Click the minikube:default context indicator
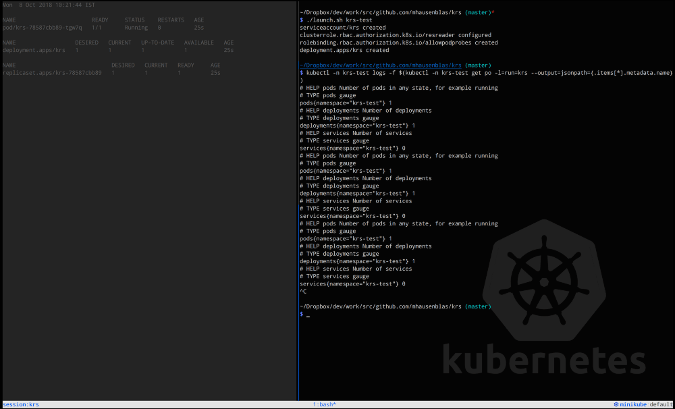This screenshot has height=409, width=675. 641,403
